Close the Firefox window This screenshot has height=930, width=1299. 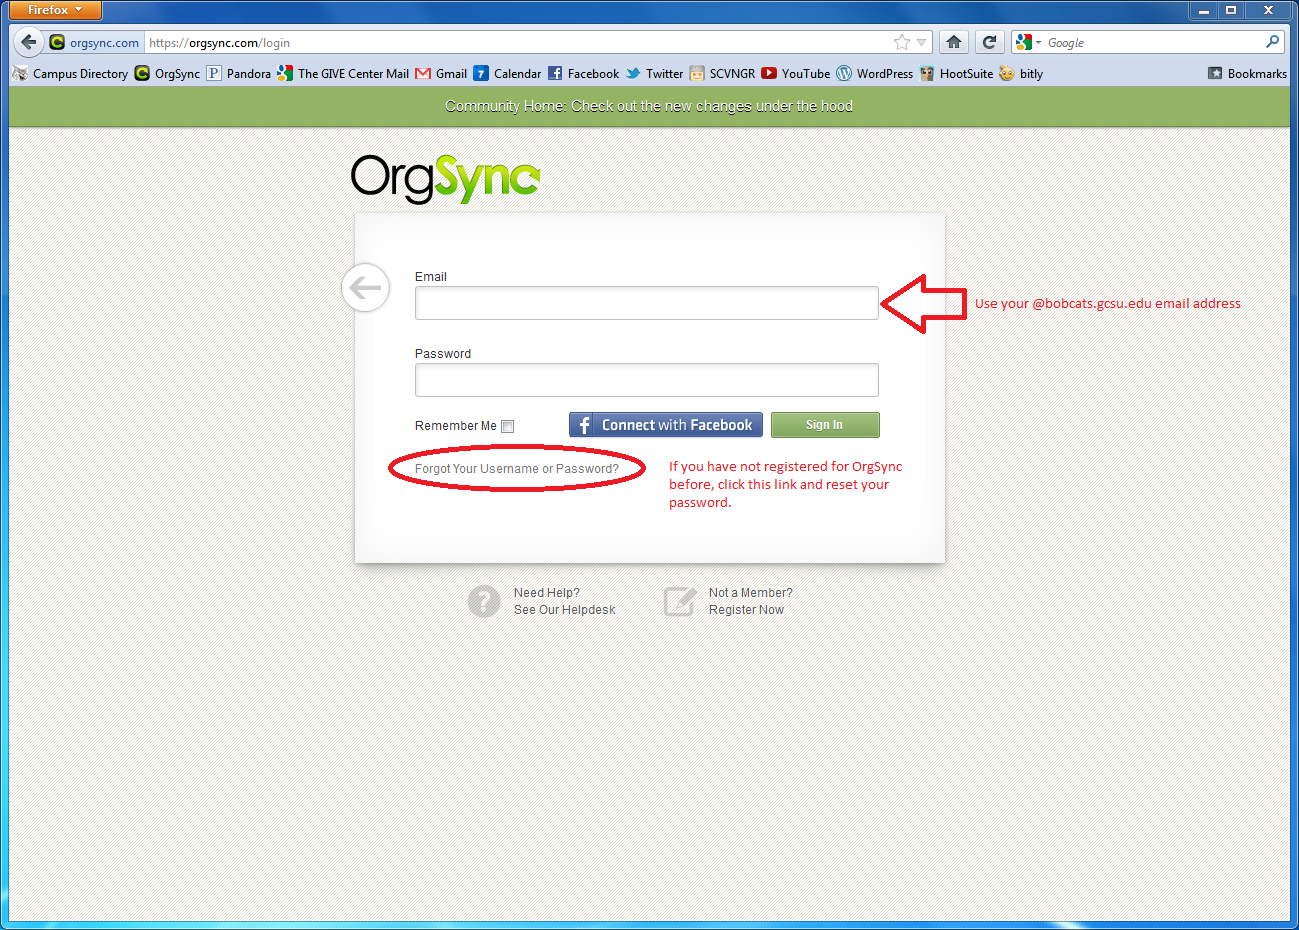click(x=1268, y=10)
